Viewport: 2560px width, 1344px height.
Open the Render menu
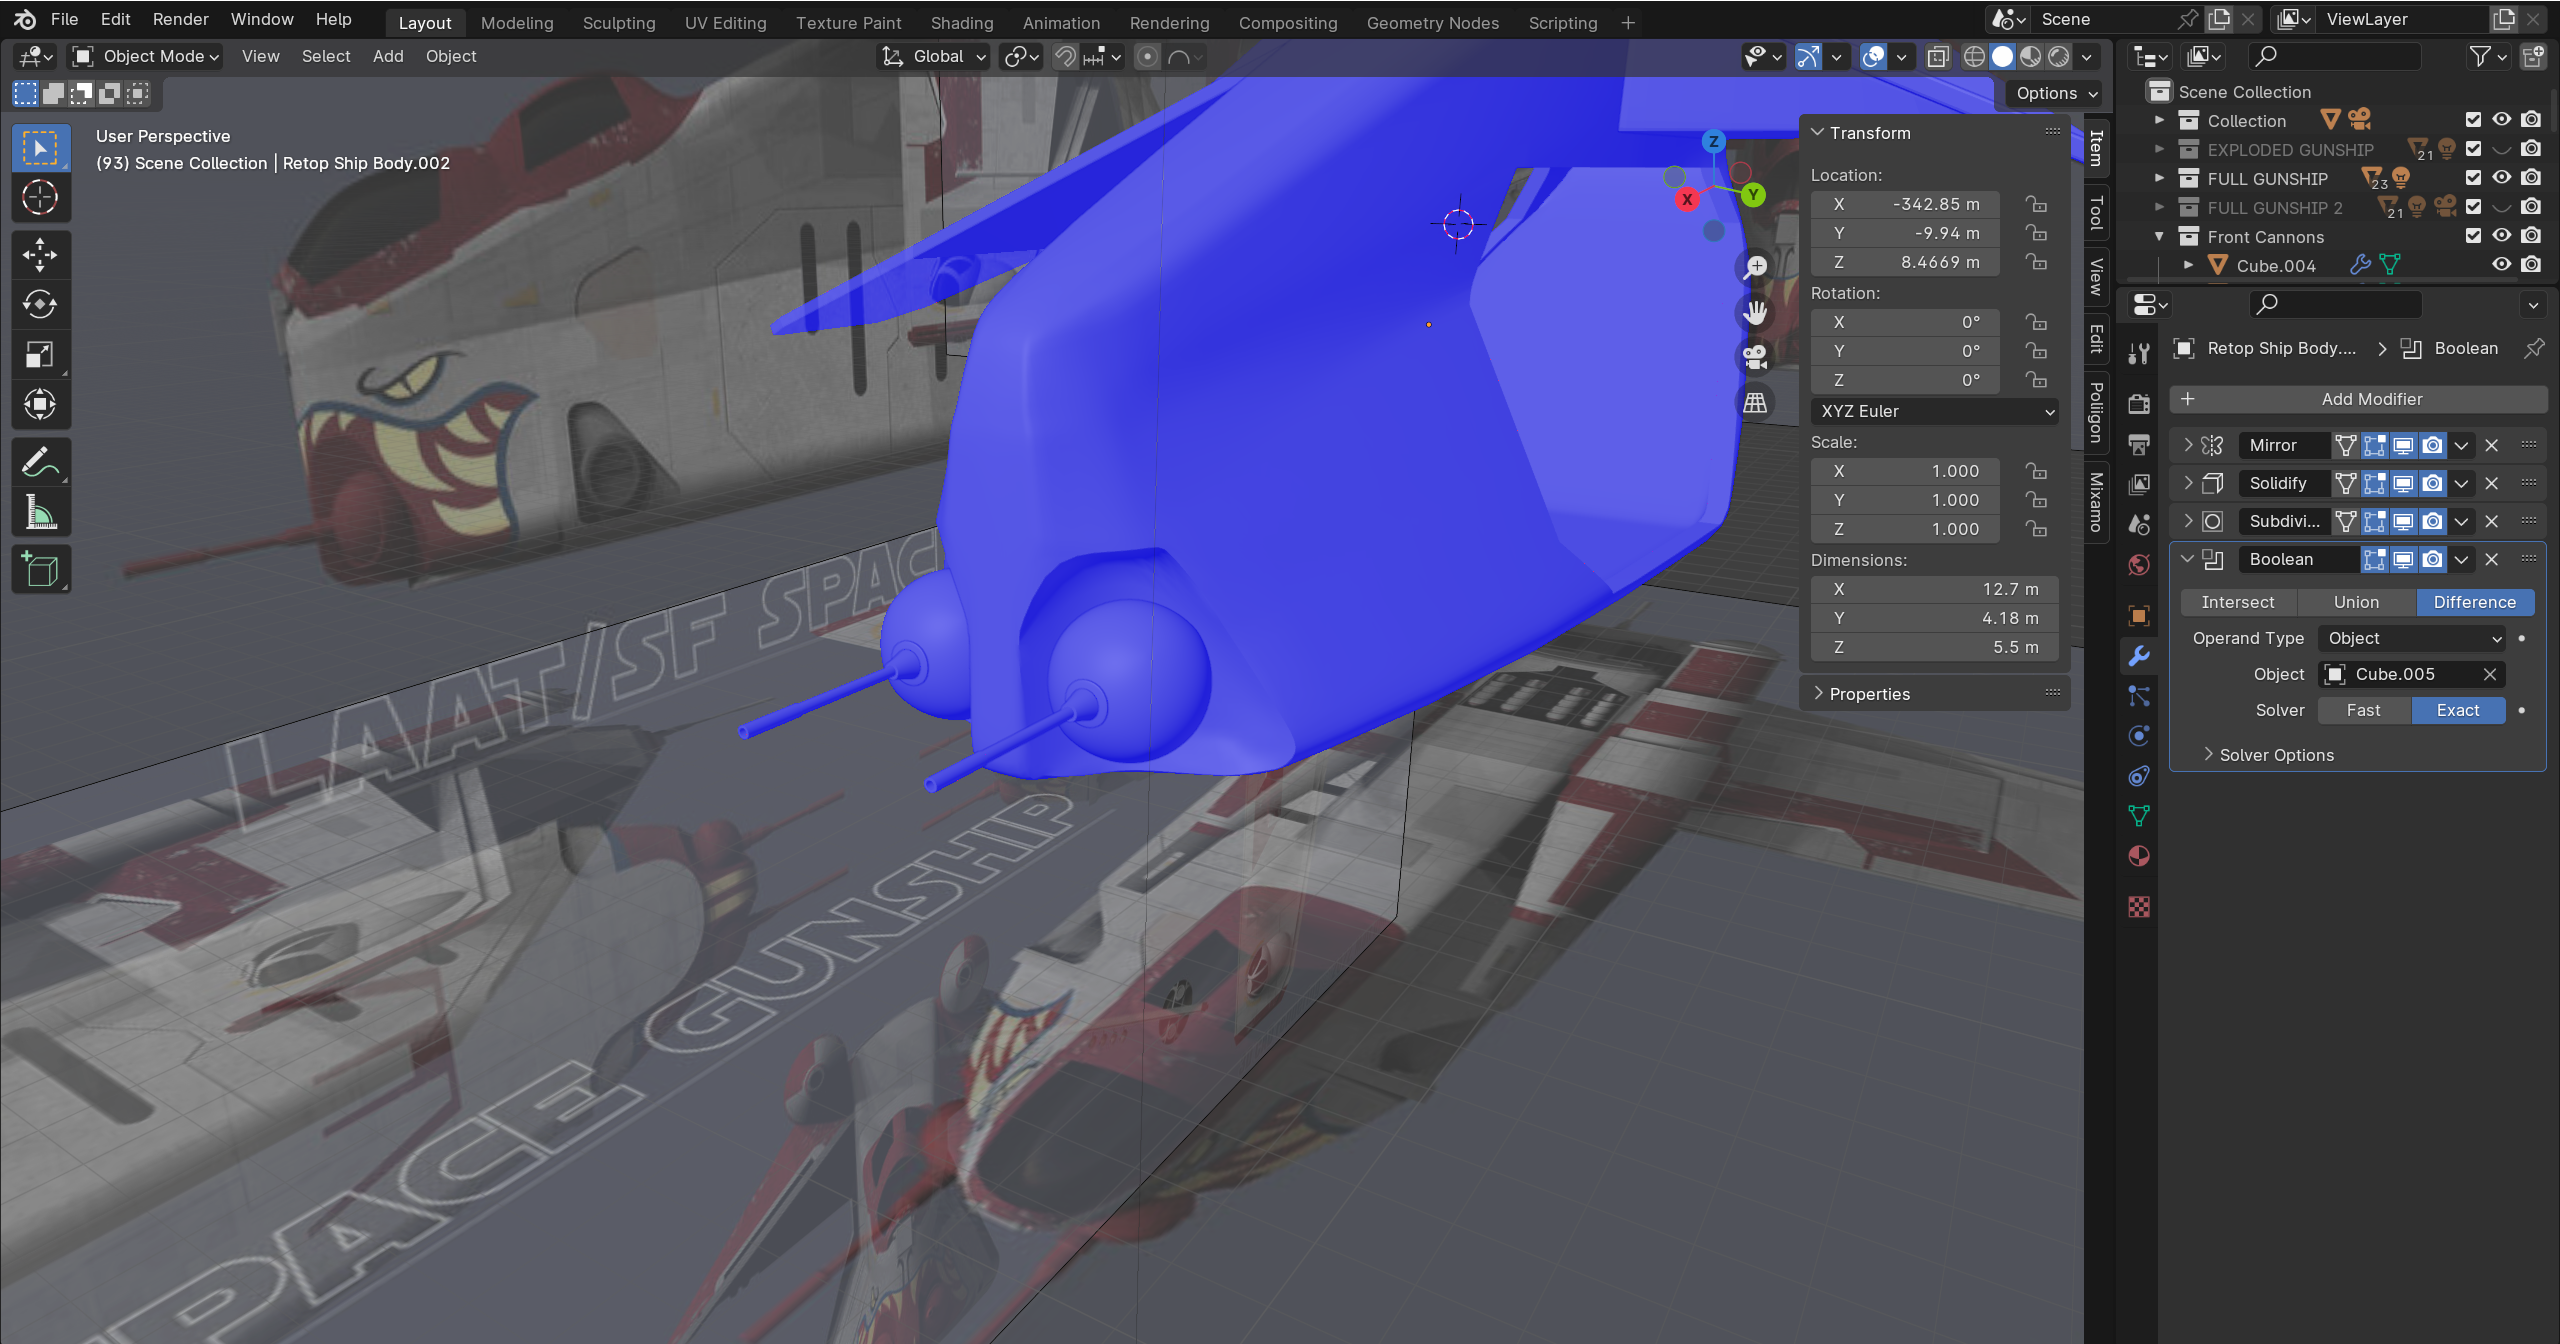click(x=180, y=19)
